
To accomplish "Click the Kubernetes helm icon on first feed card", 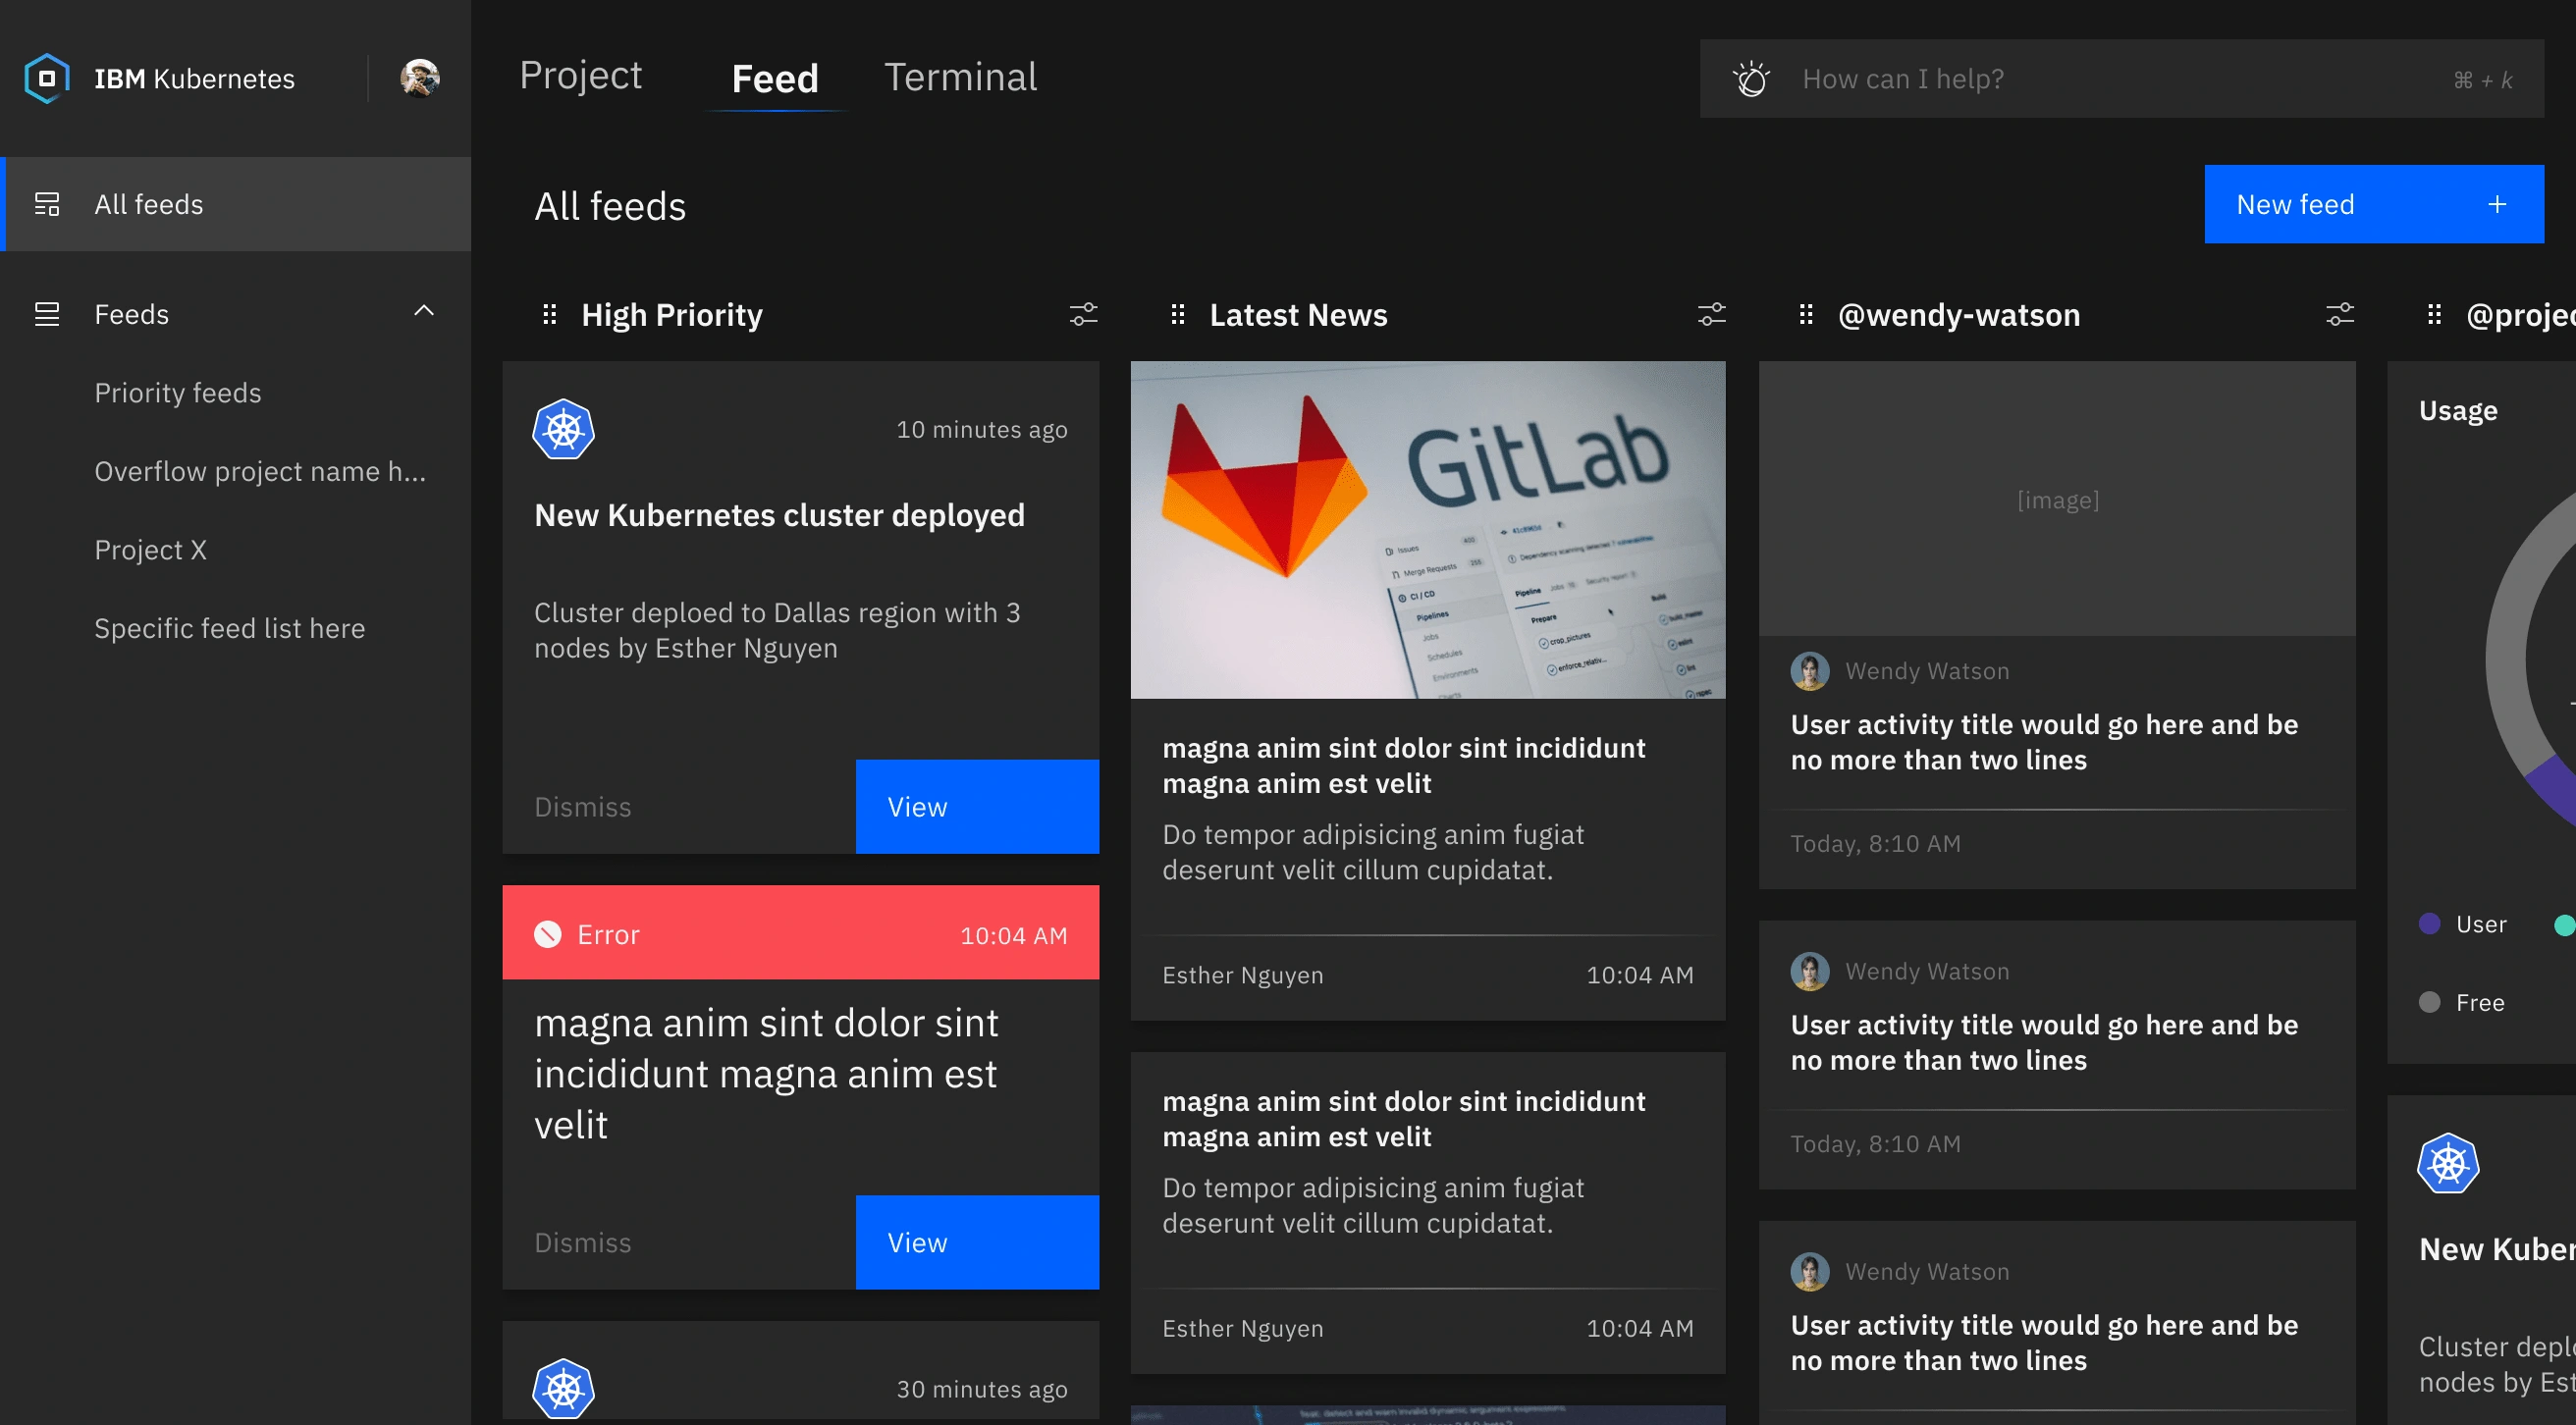I will (x=562, y=432).
